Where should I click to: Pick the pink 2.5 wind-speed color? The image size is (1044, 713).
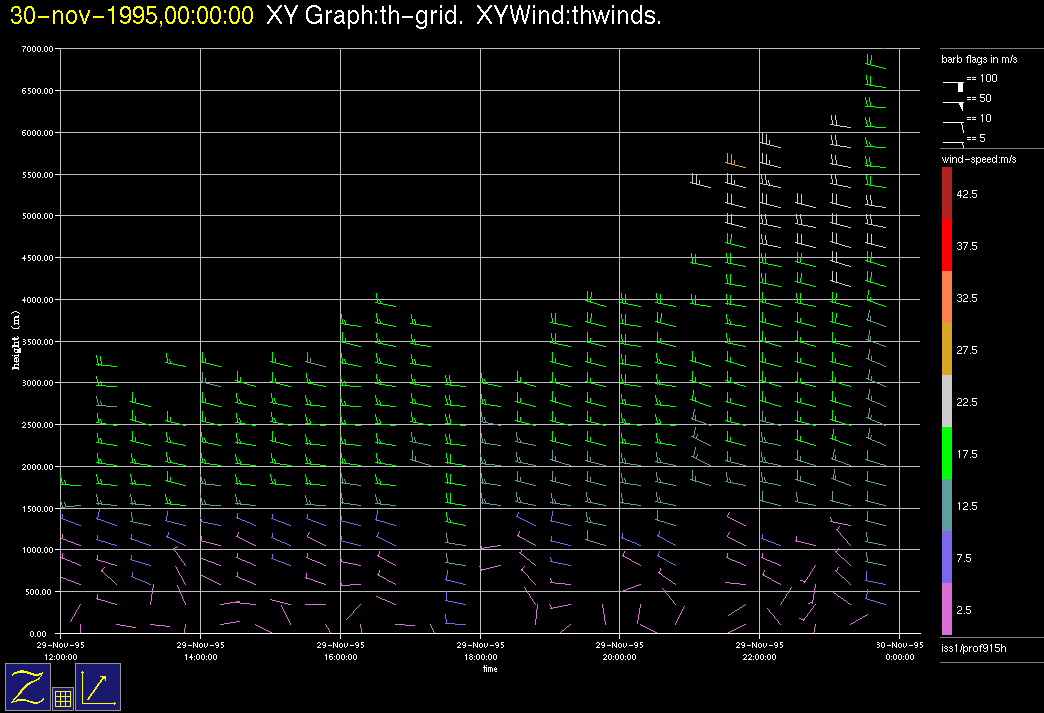(x=947, y=609)
